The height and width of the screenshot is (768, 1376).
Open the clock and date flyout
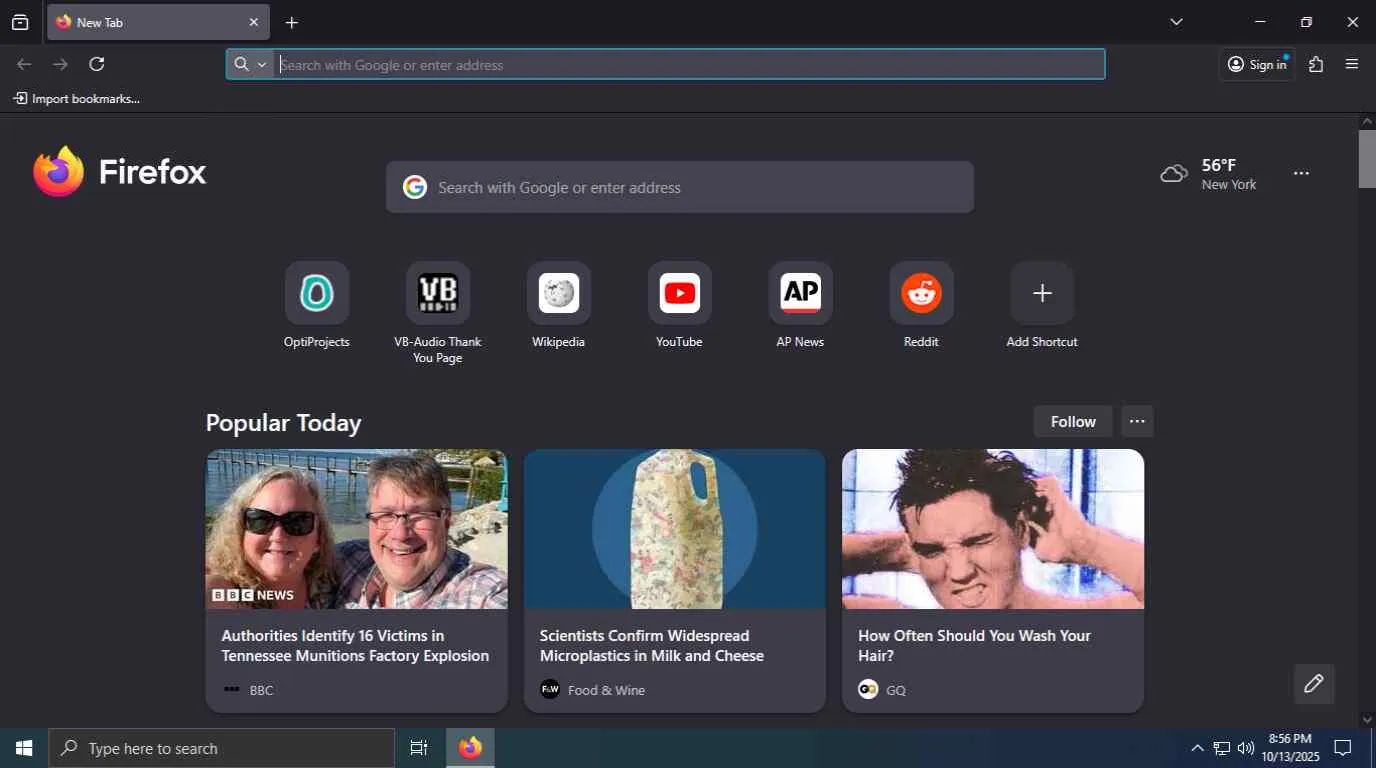tap(1290, 748)
